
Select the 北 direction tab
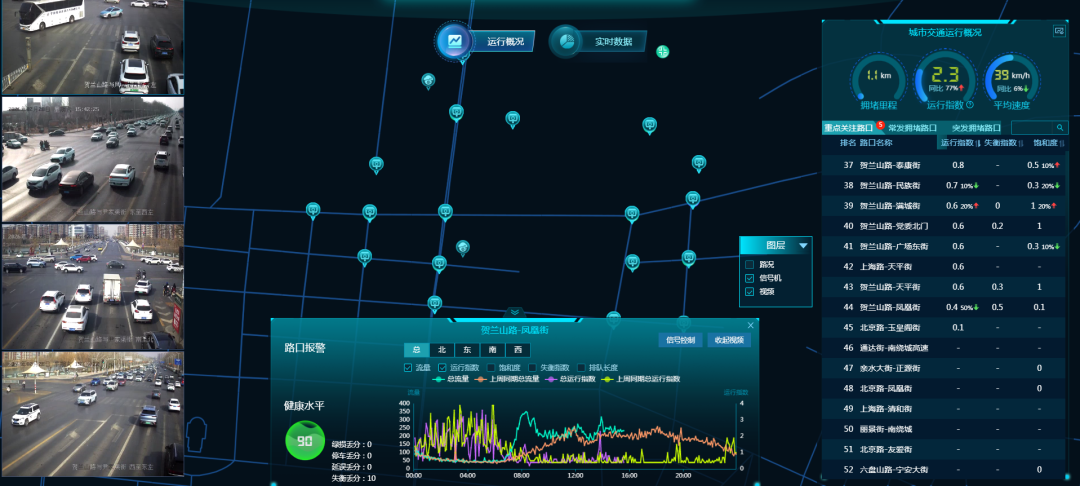tap(441, 350)
